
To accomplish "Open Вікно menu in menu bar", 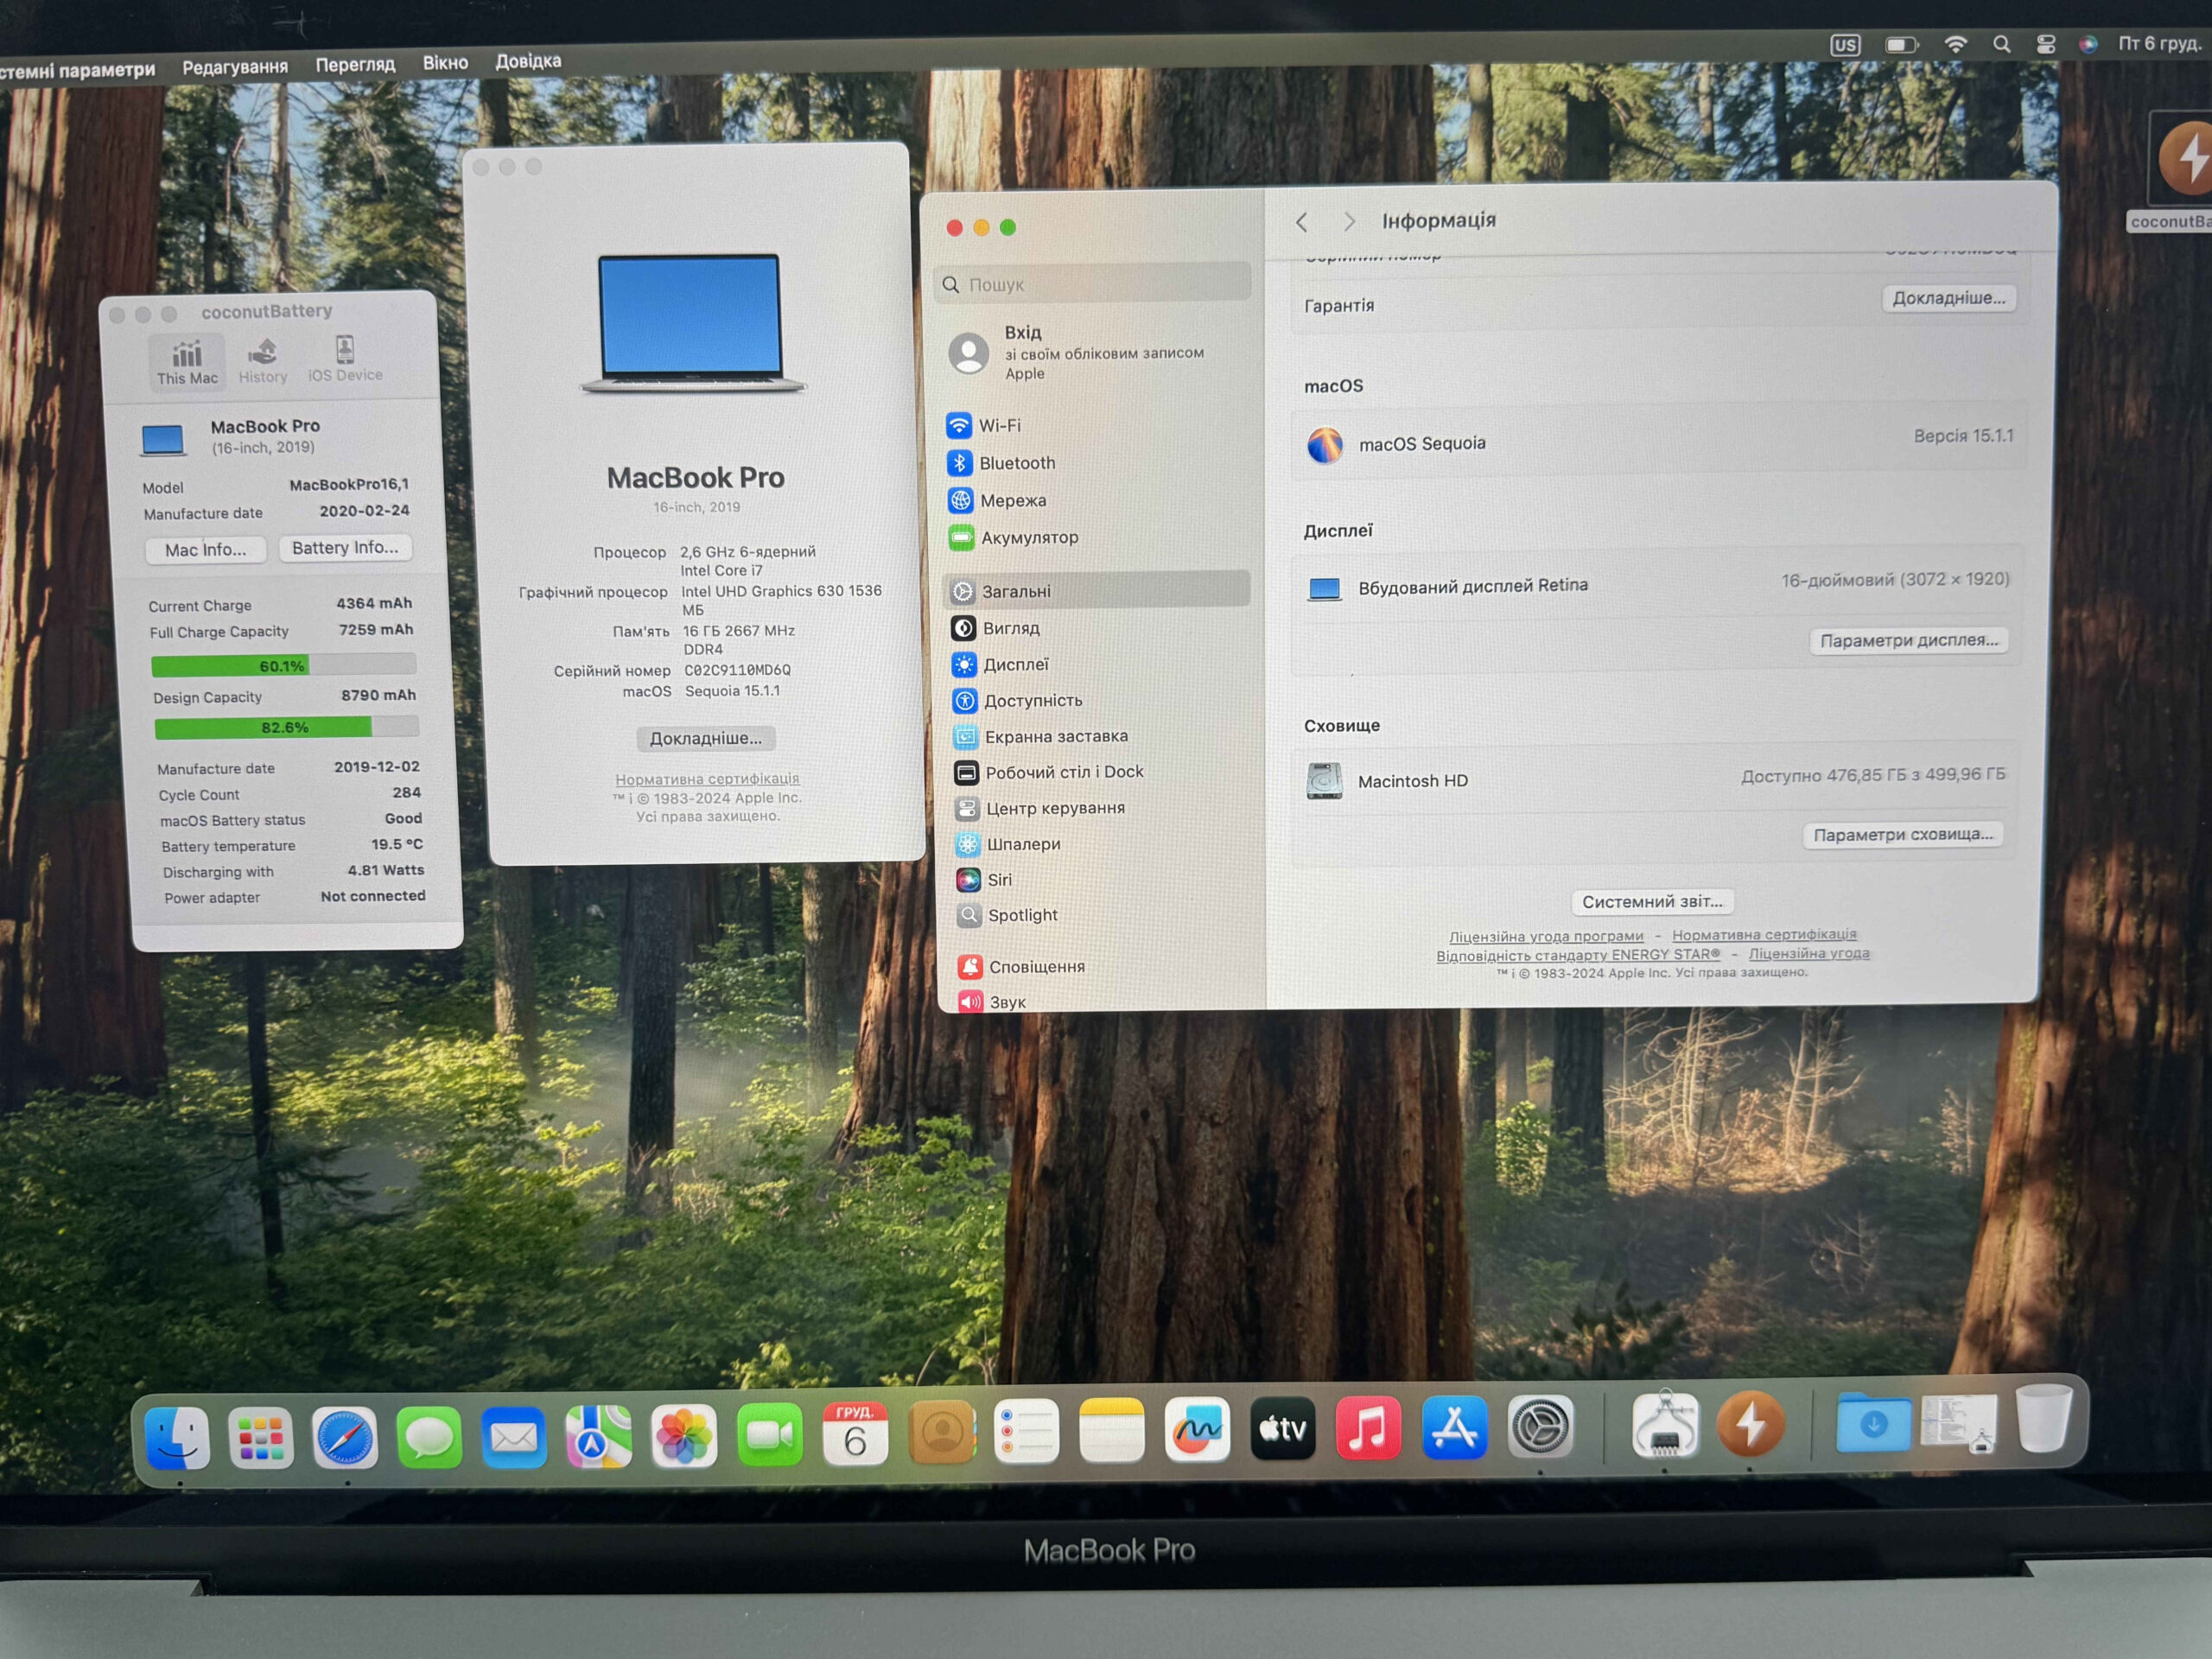I will pyautogui.click(x=445, y=62).
